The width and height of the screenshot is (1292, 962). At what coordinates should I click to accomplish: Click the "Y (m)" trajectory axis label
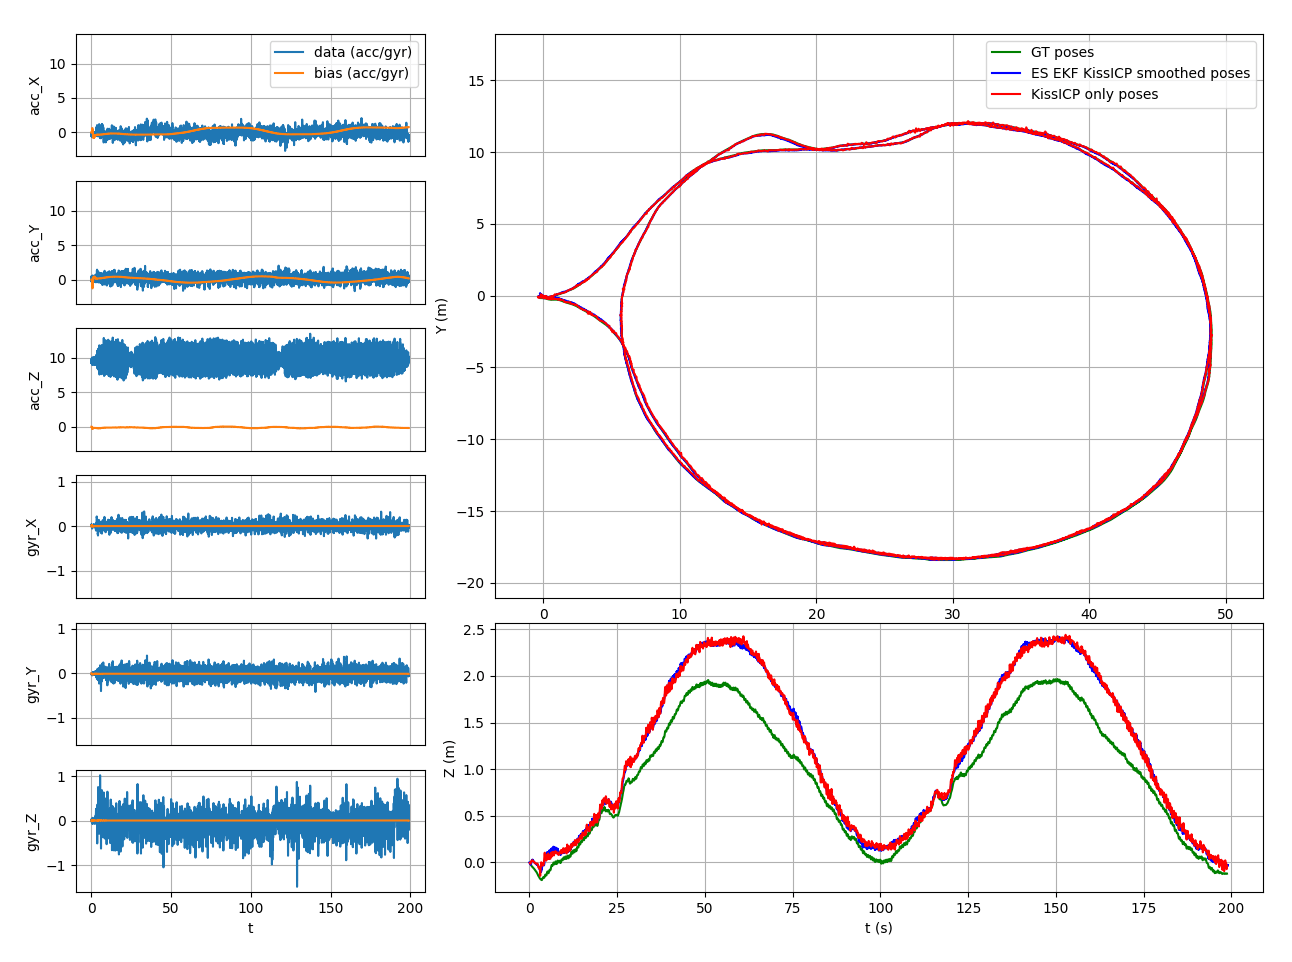pyautogui.click(x=441, y=316)
